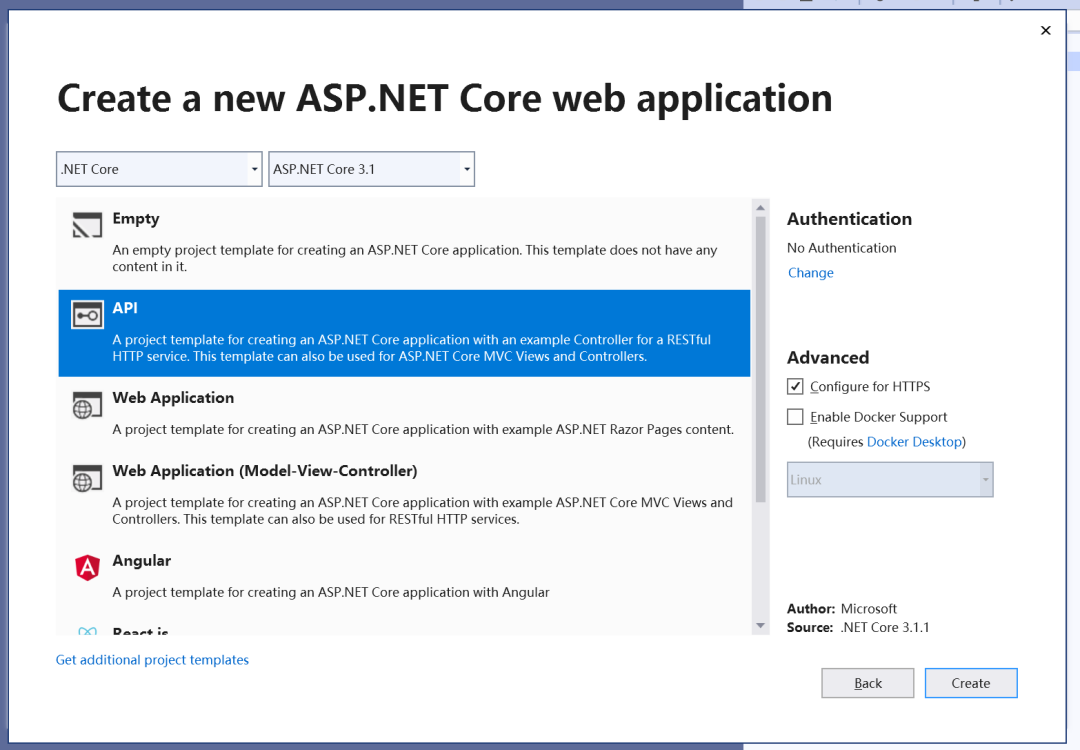Click the React.js template icon
Screen dimensions: 1080x750
[x=87, y=631]
